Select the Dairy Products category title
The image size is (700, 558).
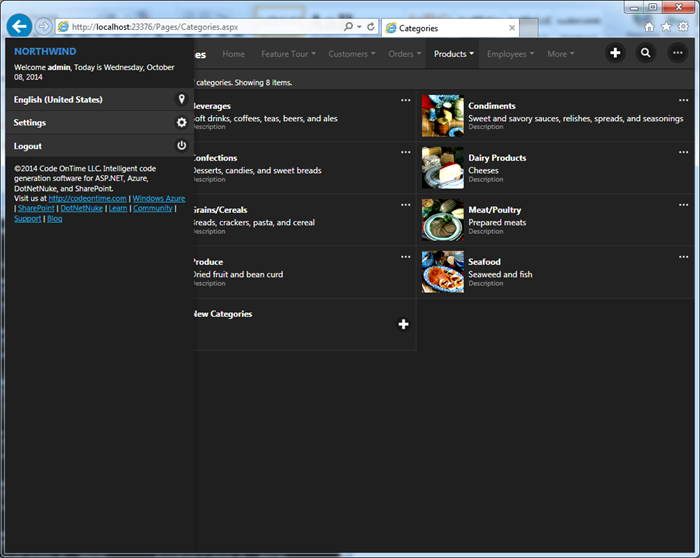click(497, 158)
